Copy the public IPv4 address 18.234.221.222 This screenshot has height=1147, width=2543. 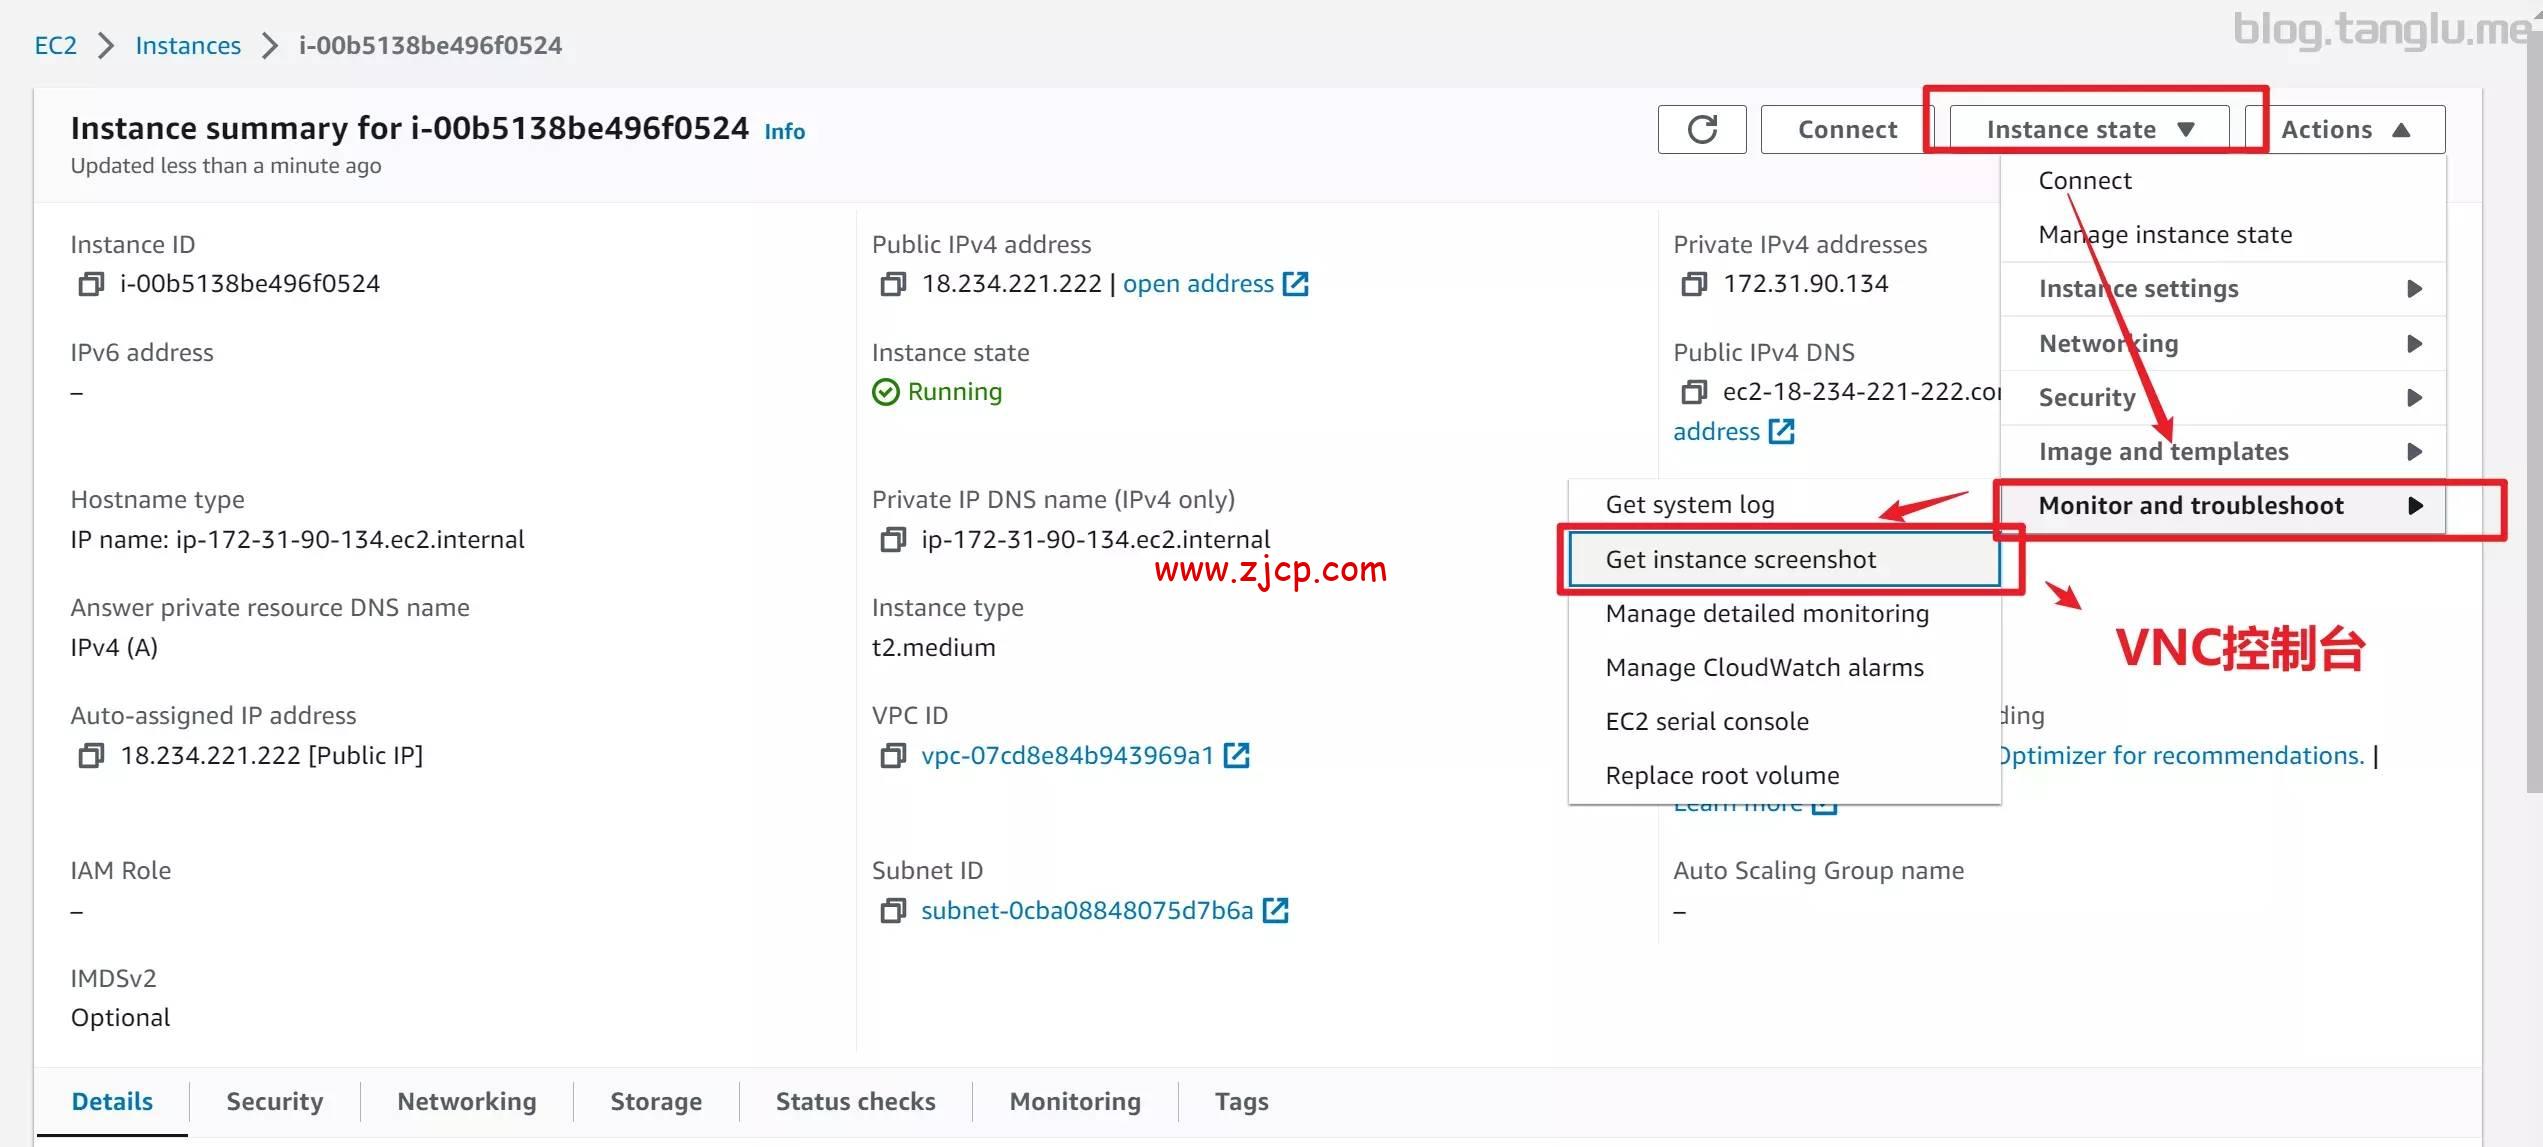(x=892, y=284)
